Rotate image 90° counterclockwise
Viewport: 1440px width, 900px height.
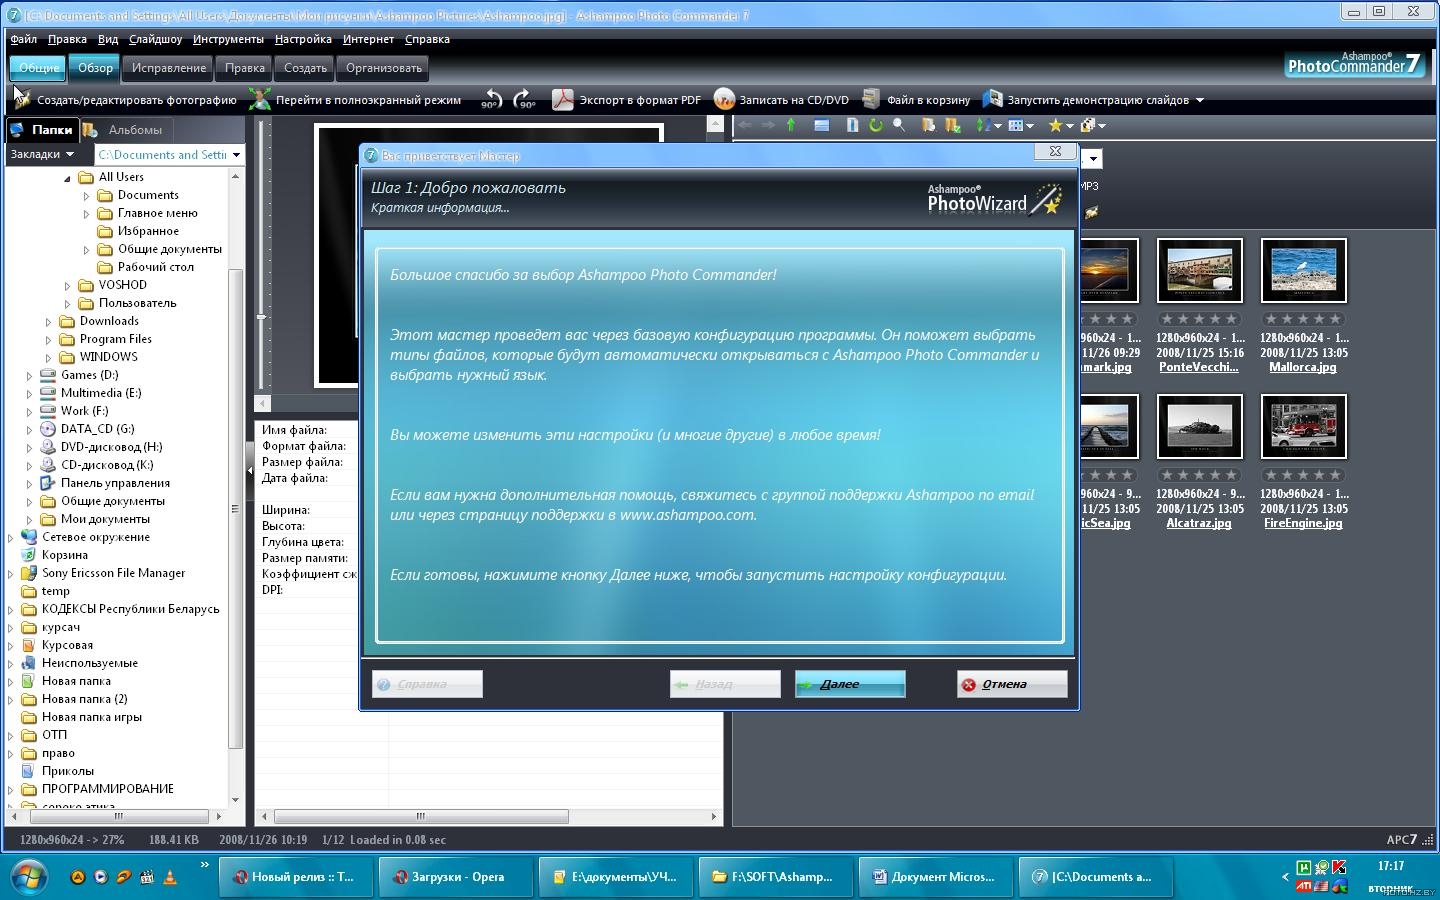click(x=491, y=99)
